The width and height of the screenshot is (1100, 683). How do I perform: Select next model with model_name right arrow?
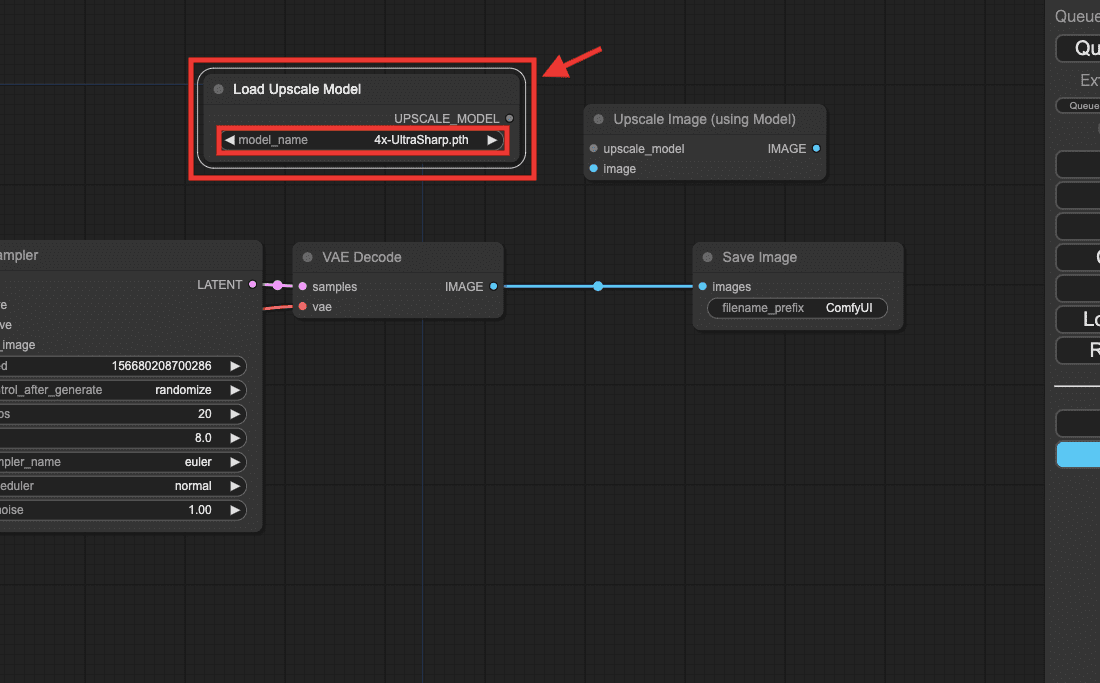tap(492, 140)
